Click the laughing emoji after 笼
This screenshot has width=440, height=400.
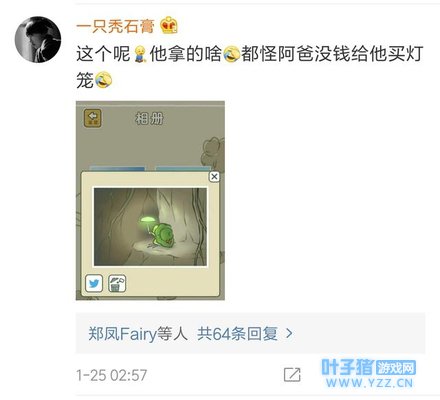click(x=103, y=80)
